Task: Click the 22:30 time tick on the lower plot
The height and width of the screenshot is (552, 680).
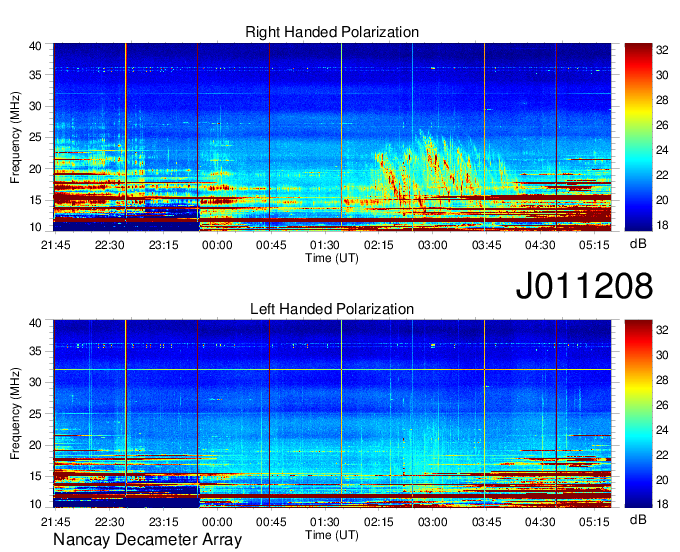Action: pos(109,522)
